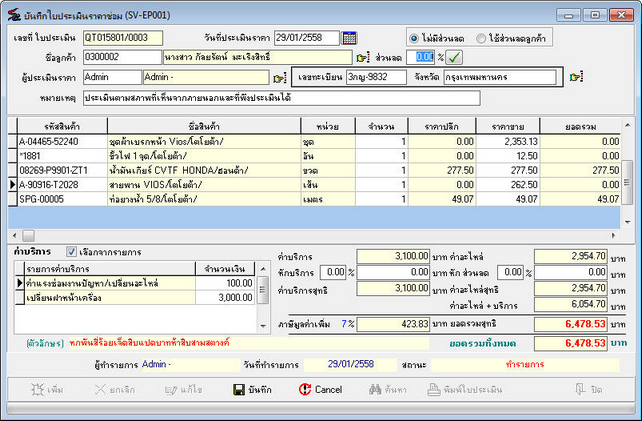Click the products table horizontal scrollbar right arrow
This screenshot has width=642, height=421.
click(x=613, y=235)
